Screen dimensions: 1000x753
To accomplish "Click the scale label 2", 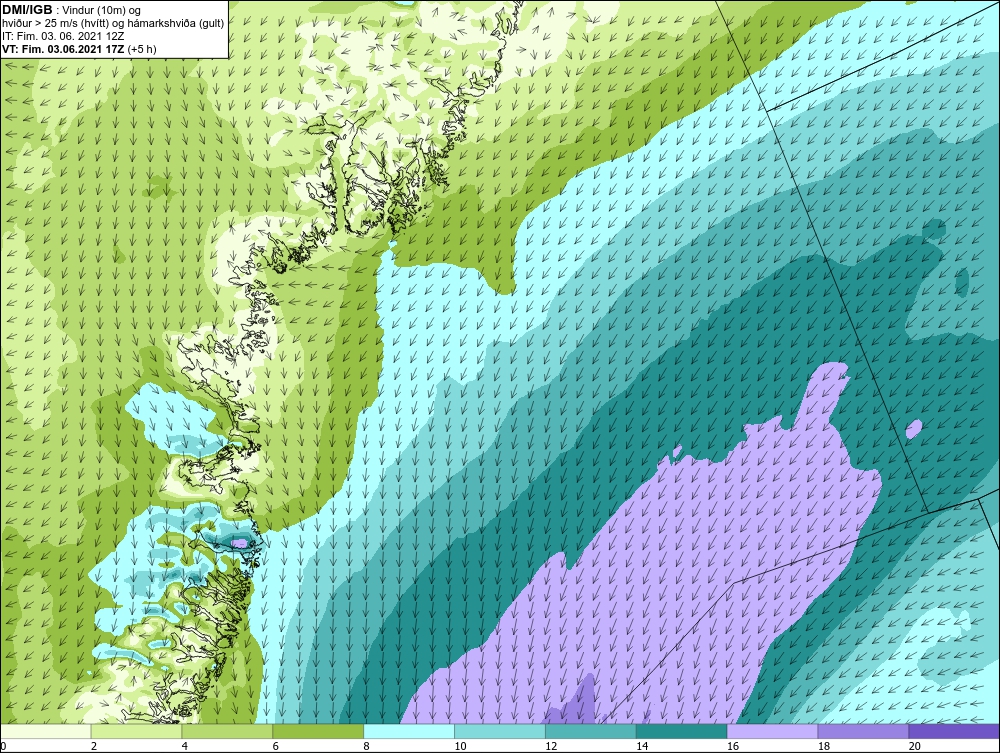I will 94,746.
